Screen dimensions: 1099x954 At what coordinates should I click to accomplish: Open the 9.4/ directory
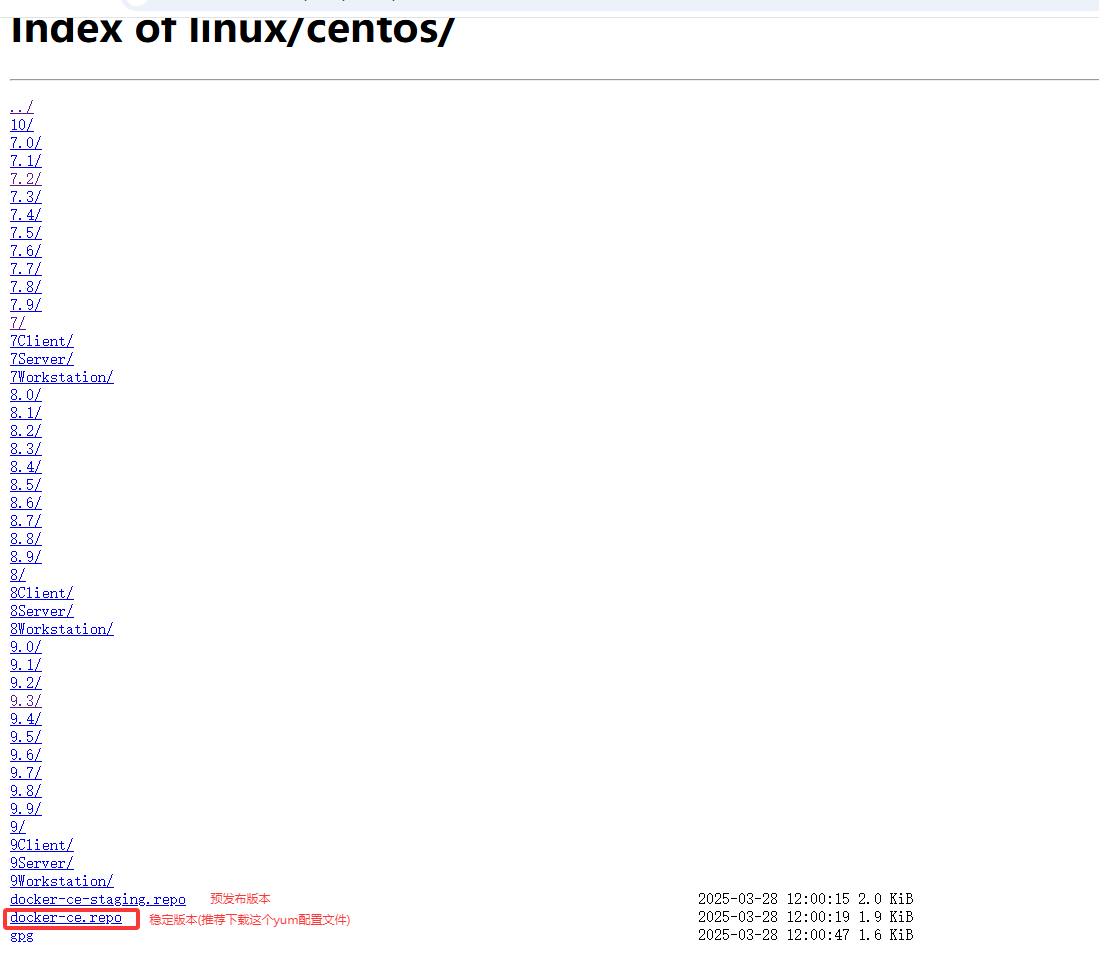pos(26,719)
